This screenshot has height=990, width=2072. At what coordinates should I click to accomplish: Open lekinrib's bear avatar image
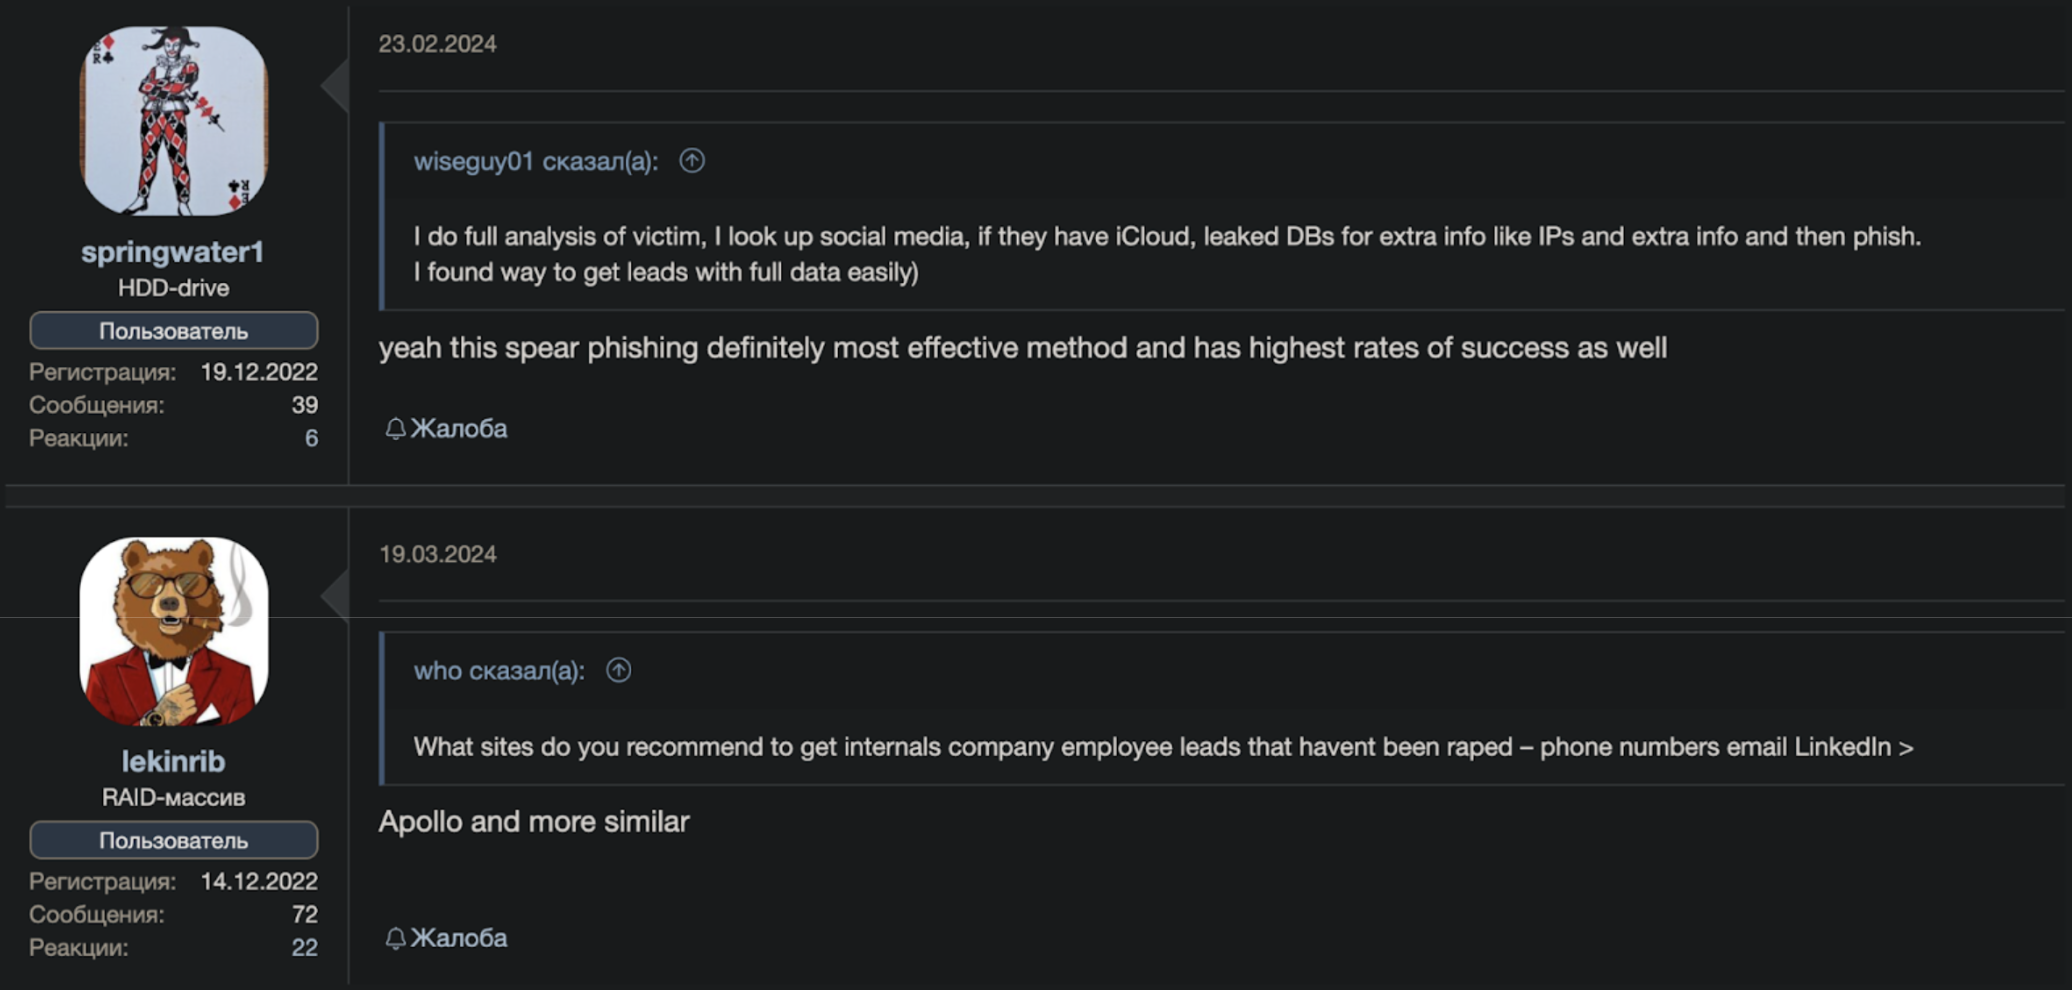tap(174, 631)
